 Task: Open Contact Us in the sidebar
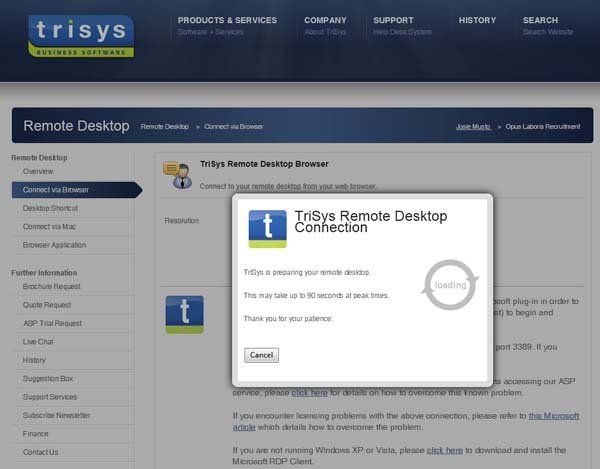pos(41,452)
